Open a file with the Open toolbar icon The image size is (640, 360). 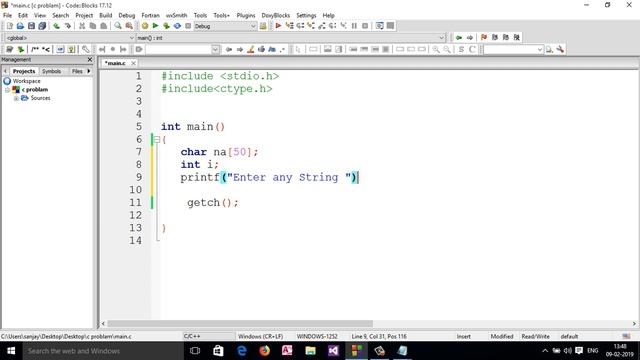pyautogui.click(x=20, y=26)
